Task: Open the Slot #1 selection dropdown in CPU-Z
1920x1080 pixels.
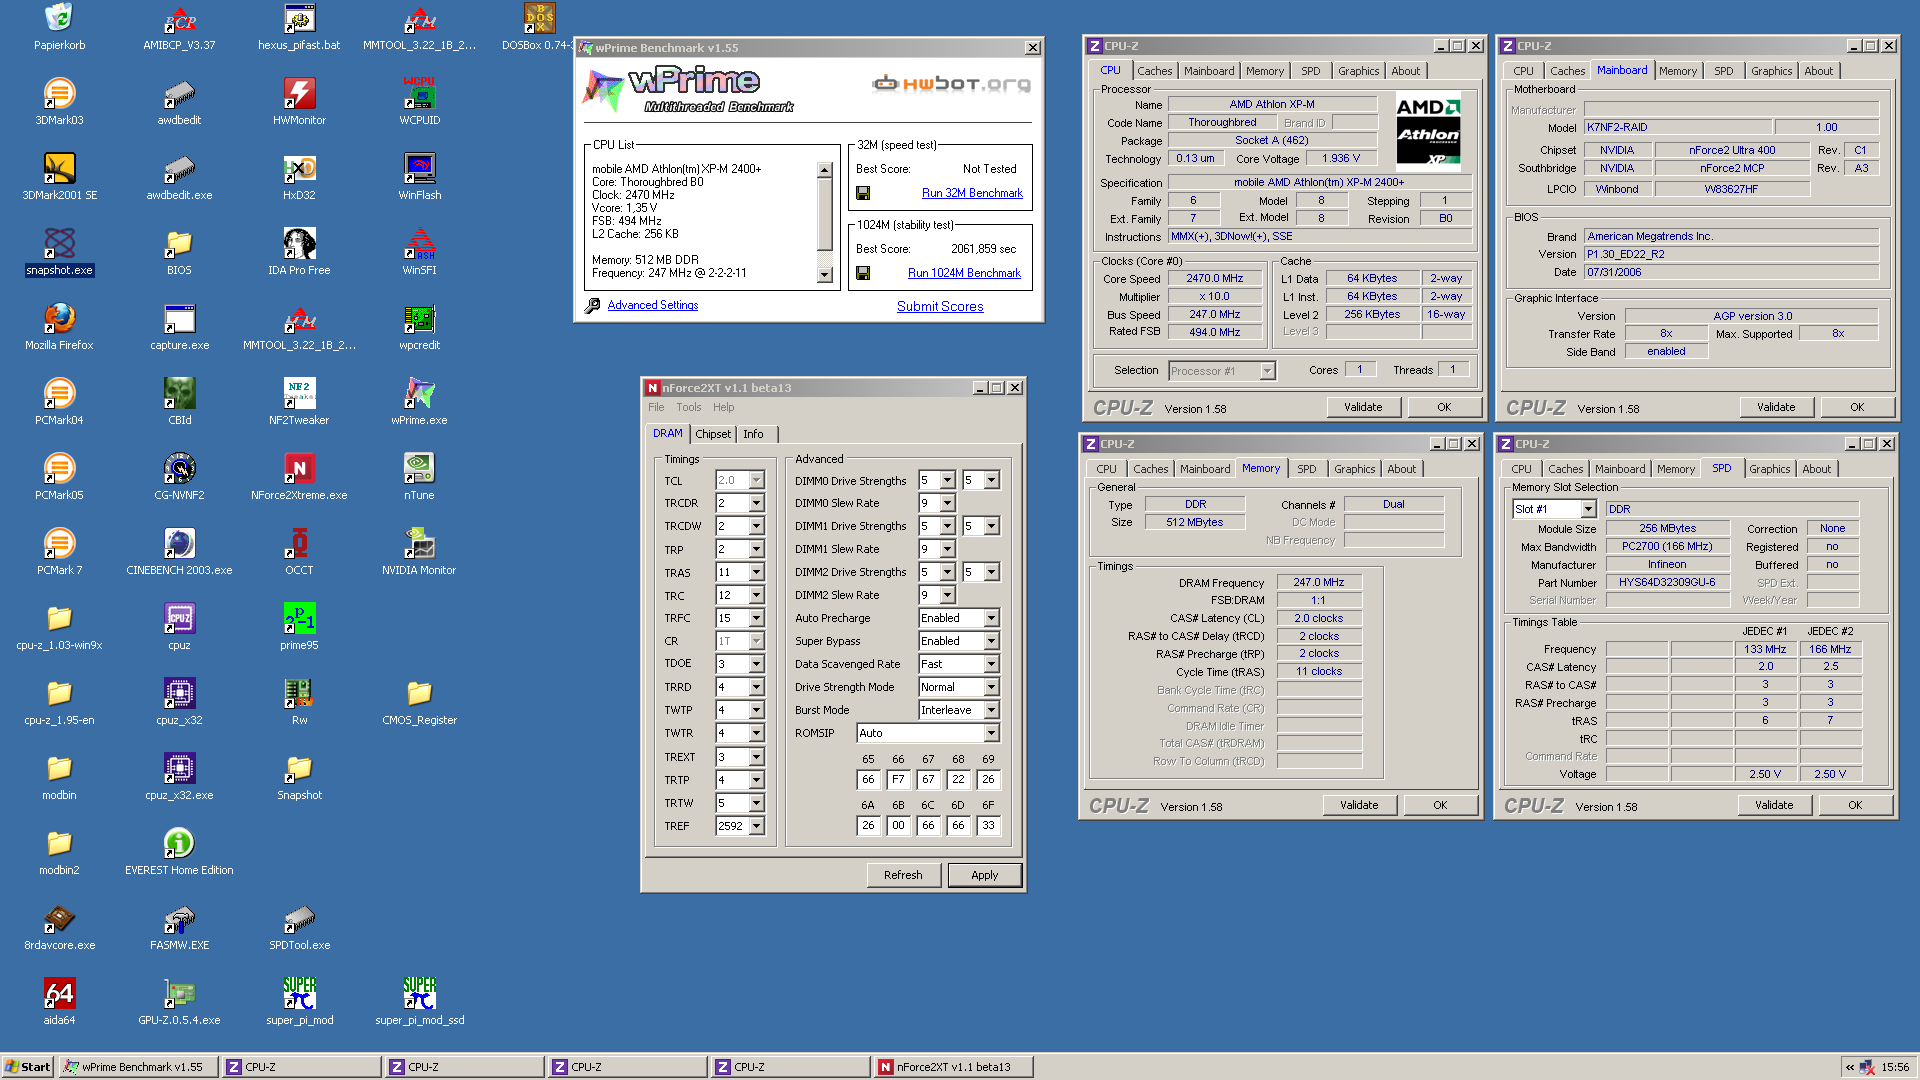Action: (x=1588, y=509)
